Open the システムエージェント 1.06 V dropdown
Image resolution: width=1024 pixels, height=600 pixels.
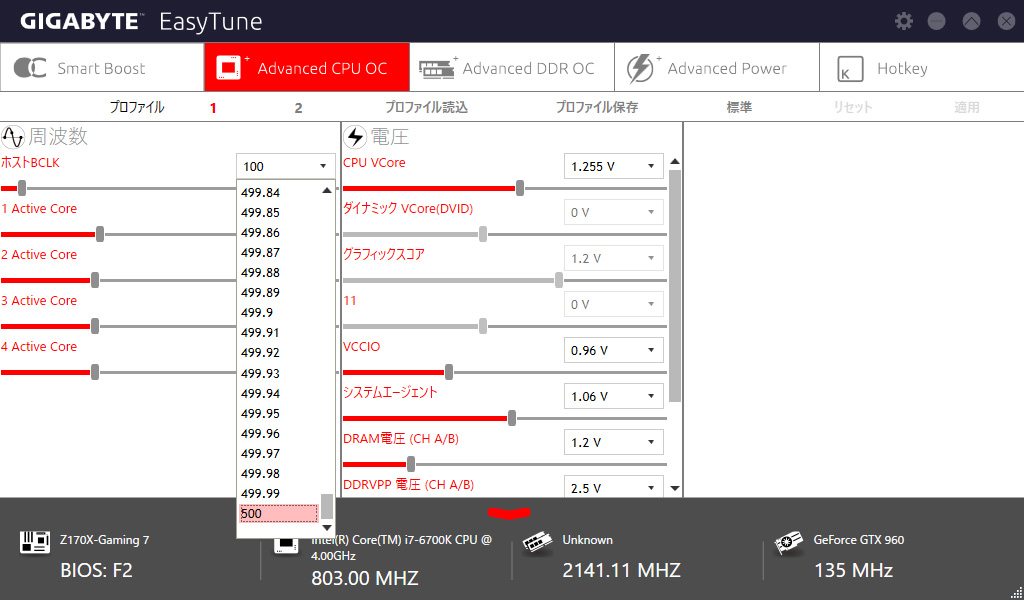tap(613, 396)
